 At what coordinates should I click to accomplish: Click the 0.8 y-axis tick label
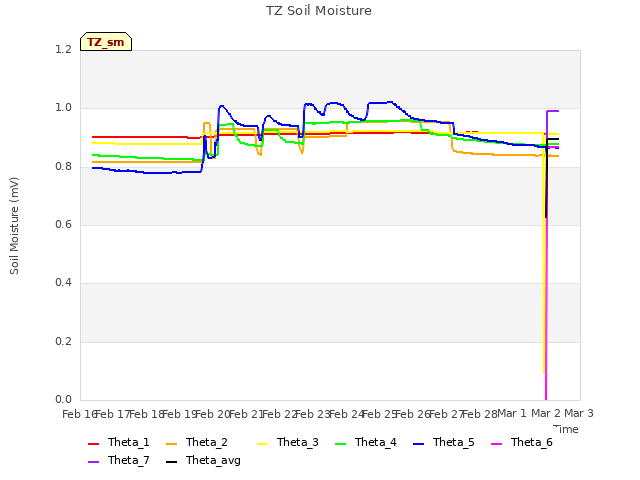(x=63, y=166)
